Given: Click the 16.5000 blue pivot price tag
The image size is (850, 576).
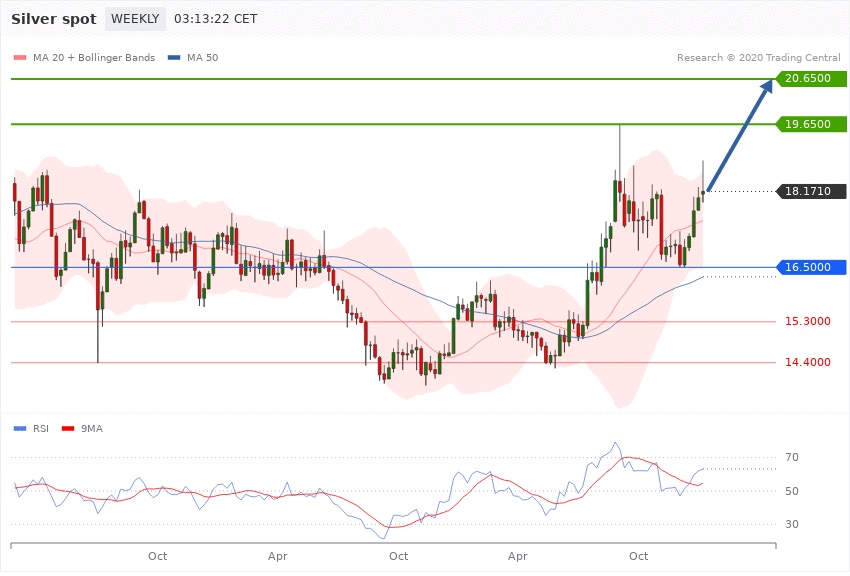Looking at the screenshot, I should click(x=810, y=267).
